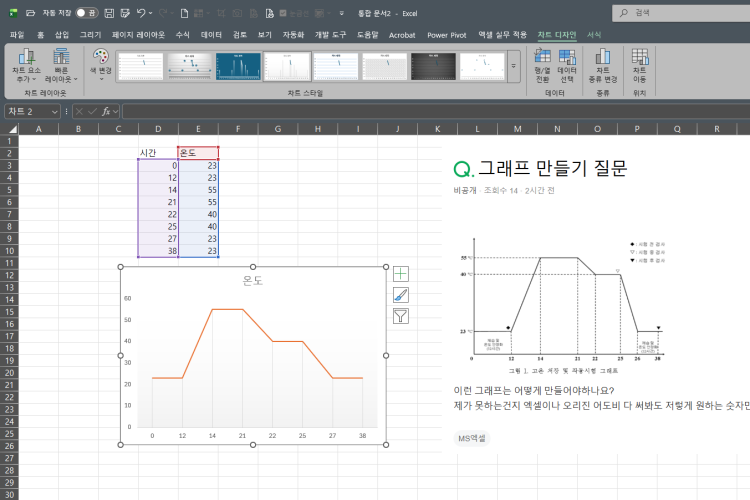Screen dimensions: 750x500
Task: Click the chart title 온도
Action: 253,280
